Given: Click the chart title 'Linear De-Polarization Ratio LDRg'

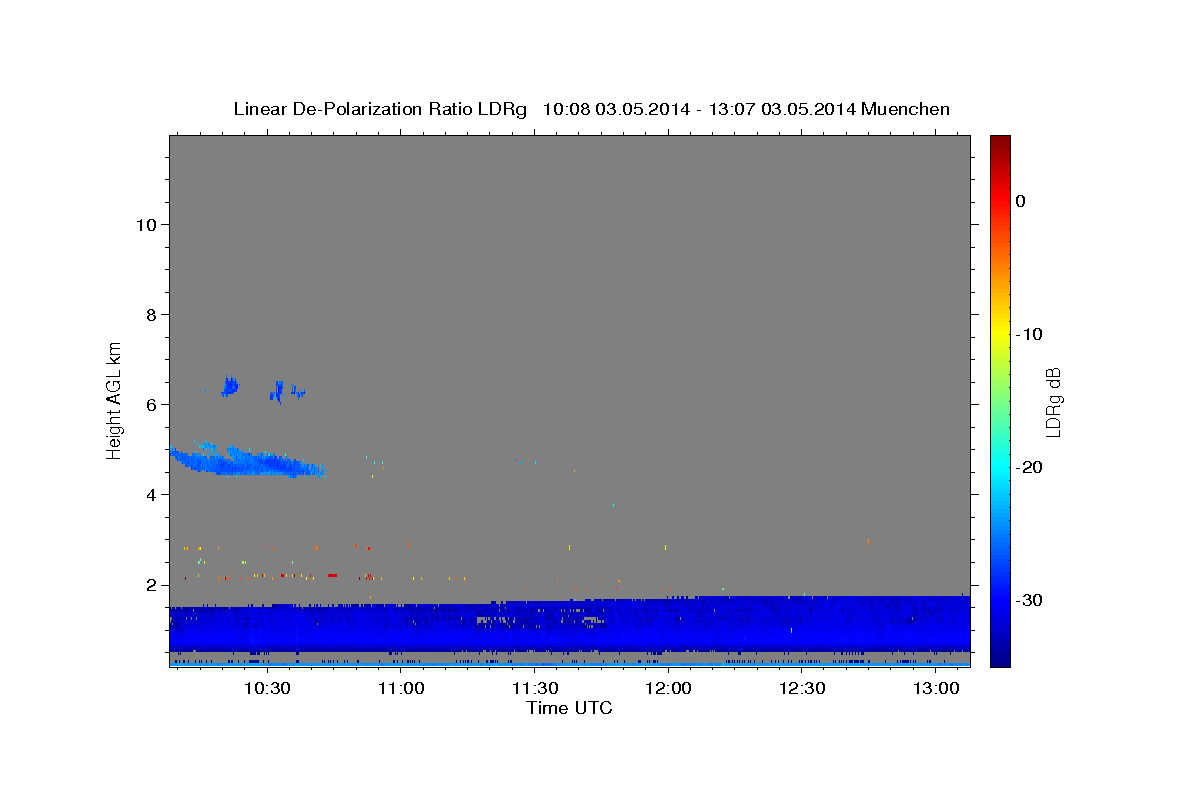Looking at the screenshot, I should point(380,109).
